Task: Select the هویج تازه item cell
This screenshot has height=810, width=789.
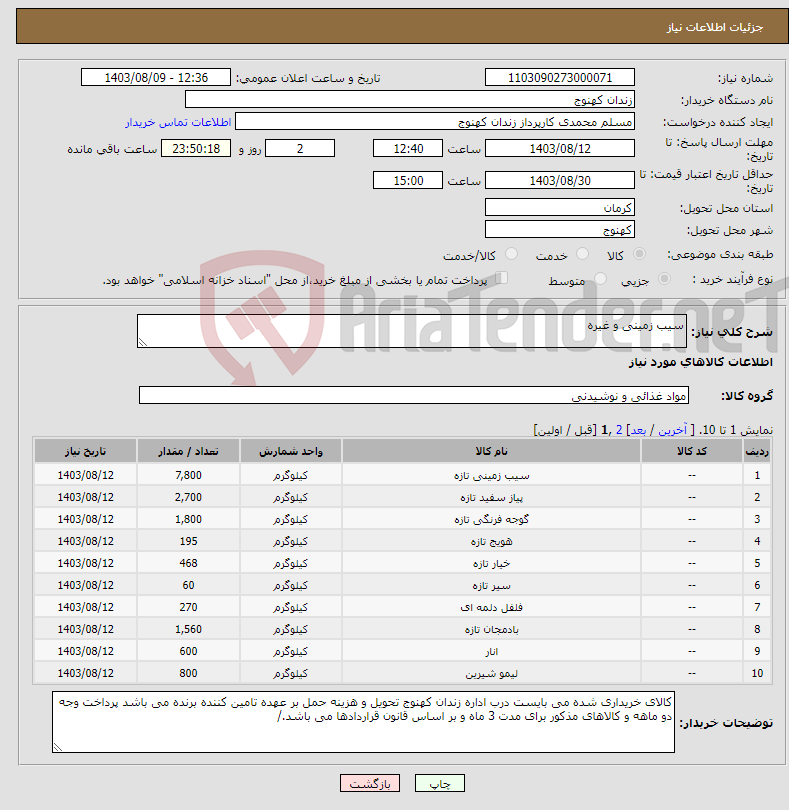Action: [x=491, y=541]
